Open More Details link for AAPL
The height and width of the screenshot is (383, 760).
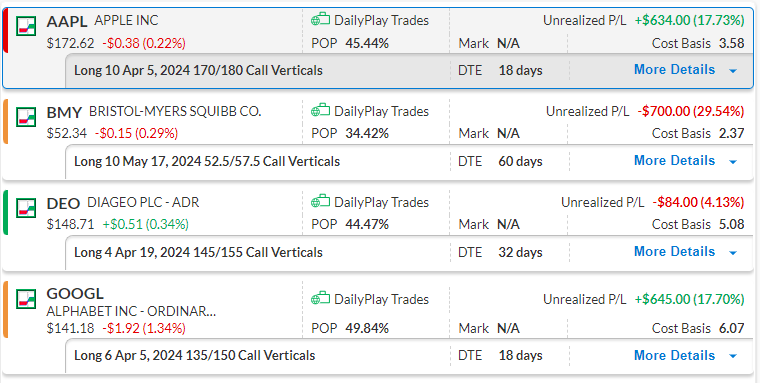tap(674, 70)
